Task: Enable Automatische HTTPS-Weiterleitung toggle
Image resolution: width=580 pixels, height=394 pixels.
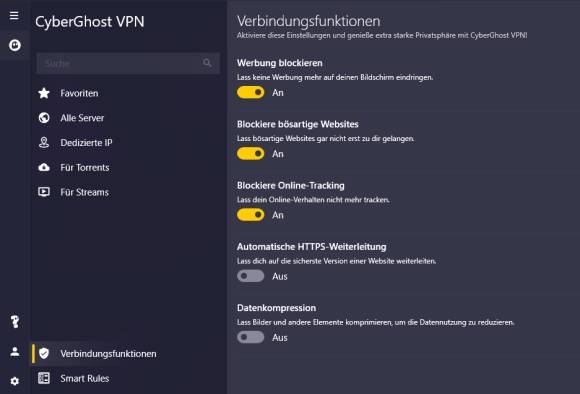Action: point(250,276)
